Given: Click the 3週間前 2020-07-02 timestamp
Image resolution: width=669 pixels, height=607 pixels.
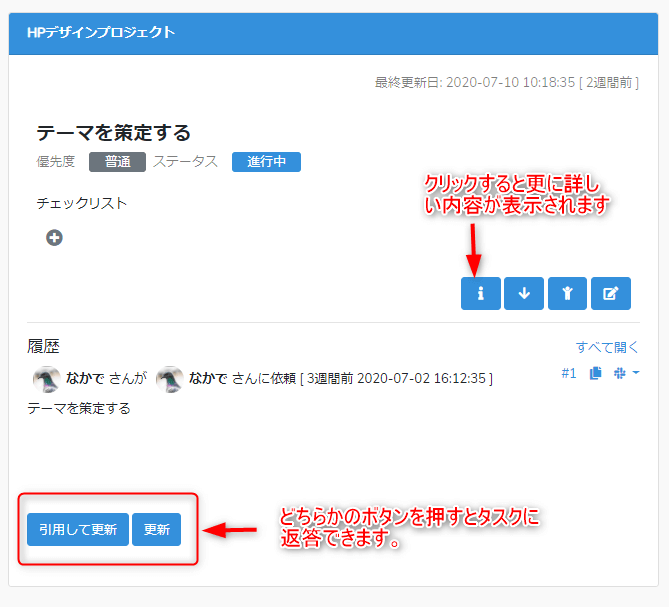Looking at the screenshot, I should (x=396, y=378).
